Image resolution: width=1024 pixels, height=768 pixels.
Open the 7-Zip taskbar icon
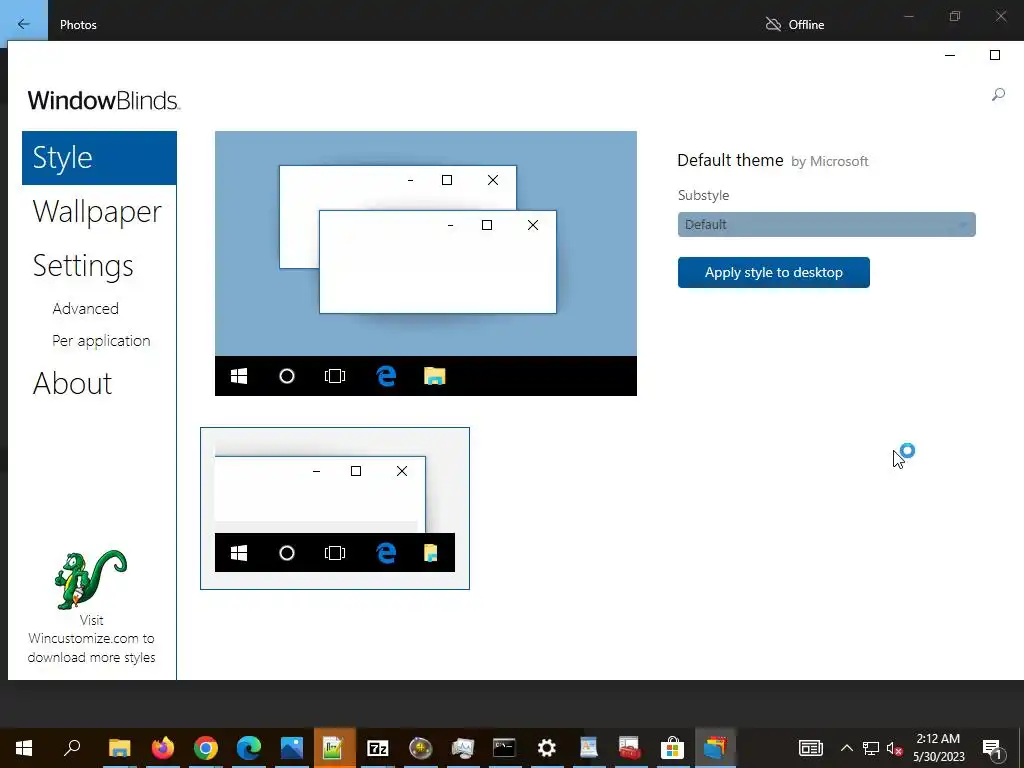[x=377, y=748]
